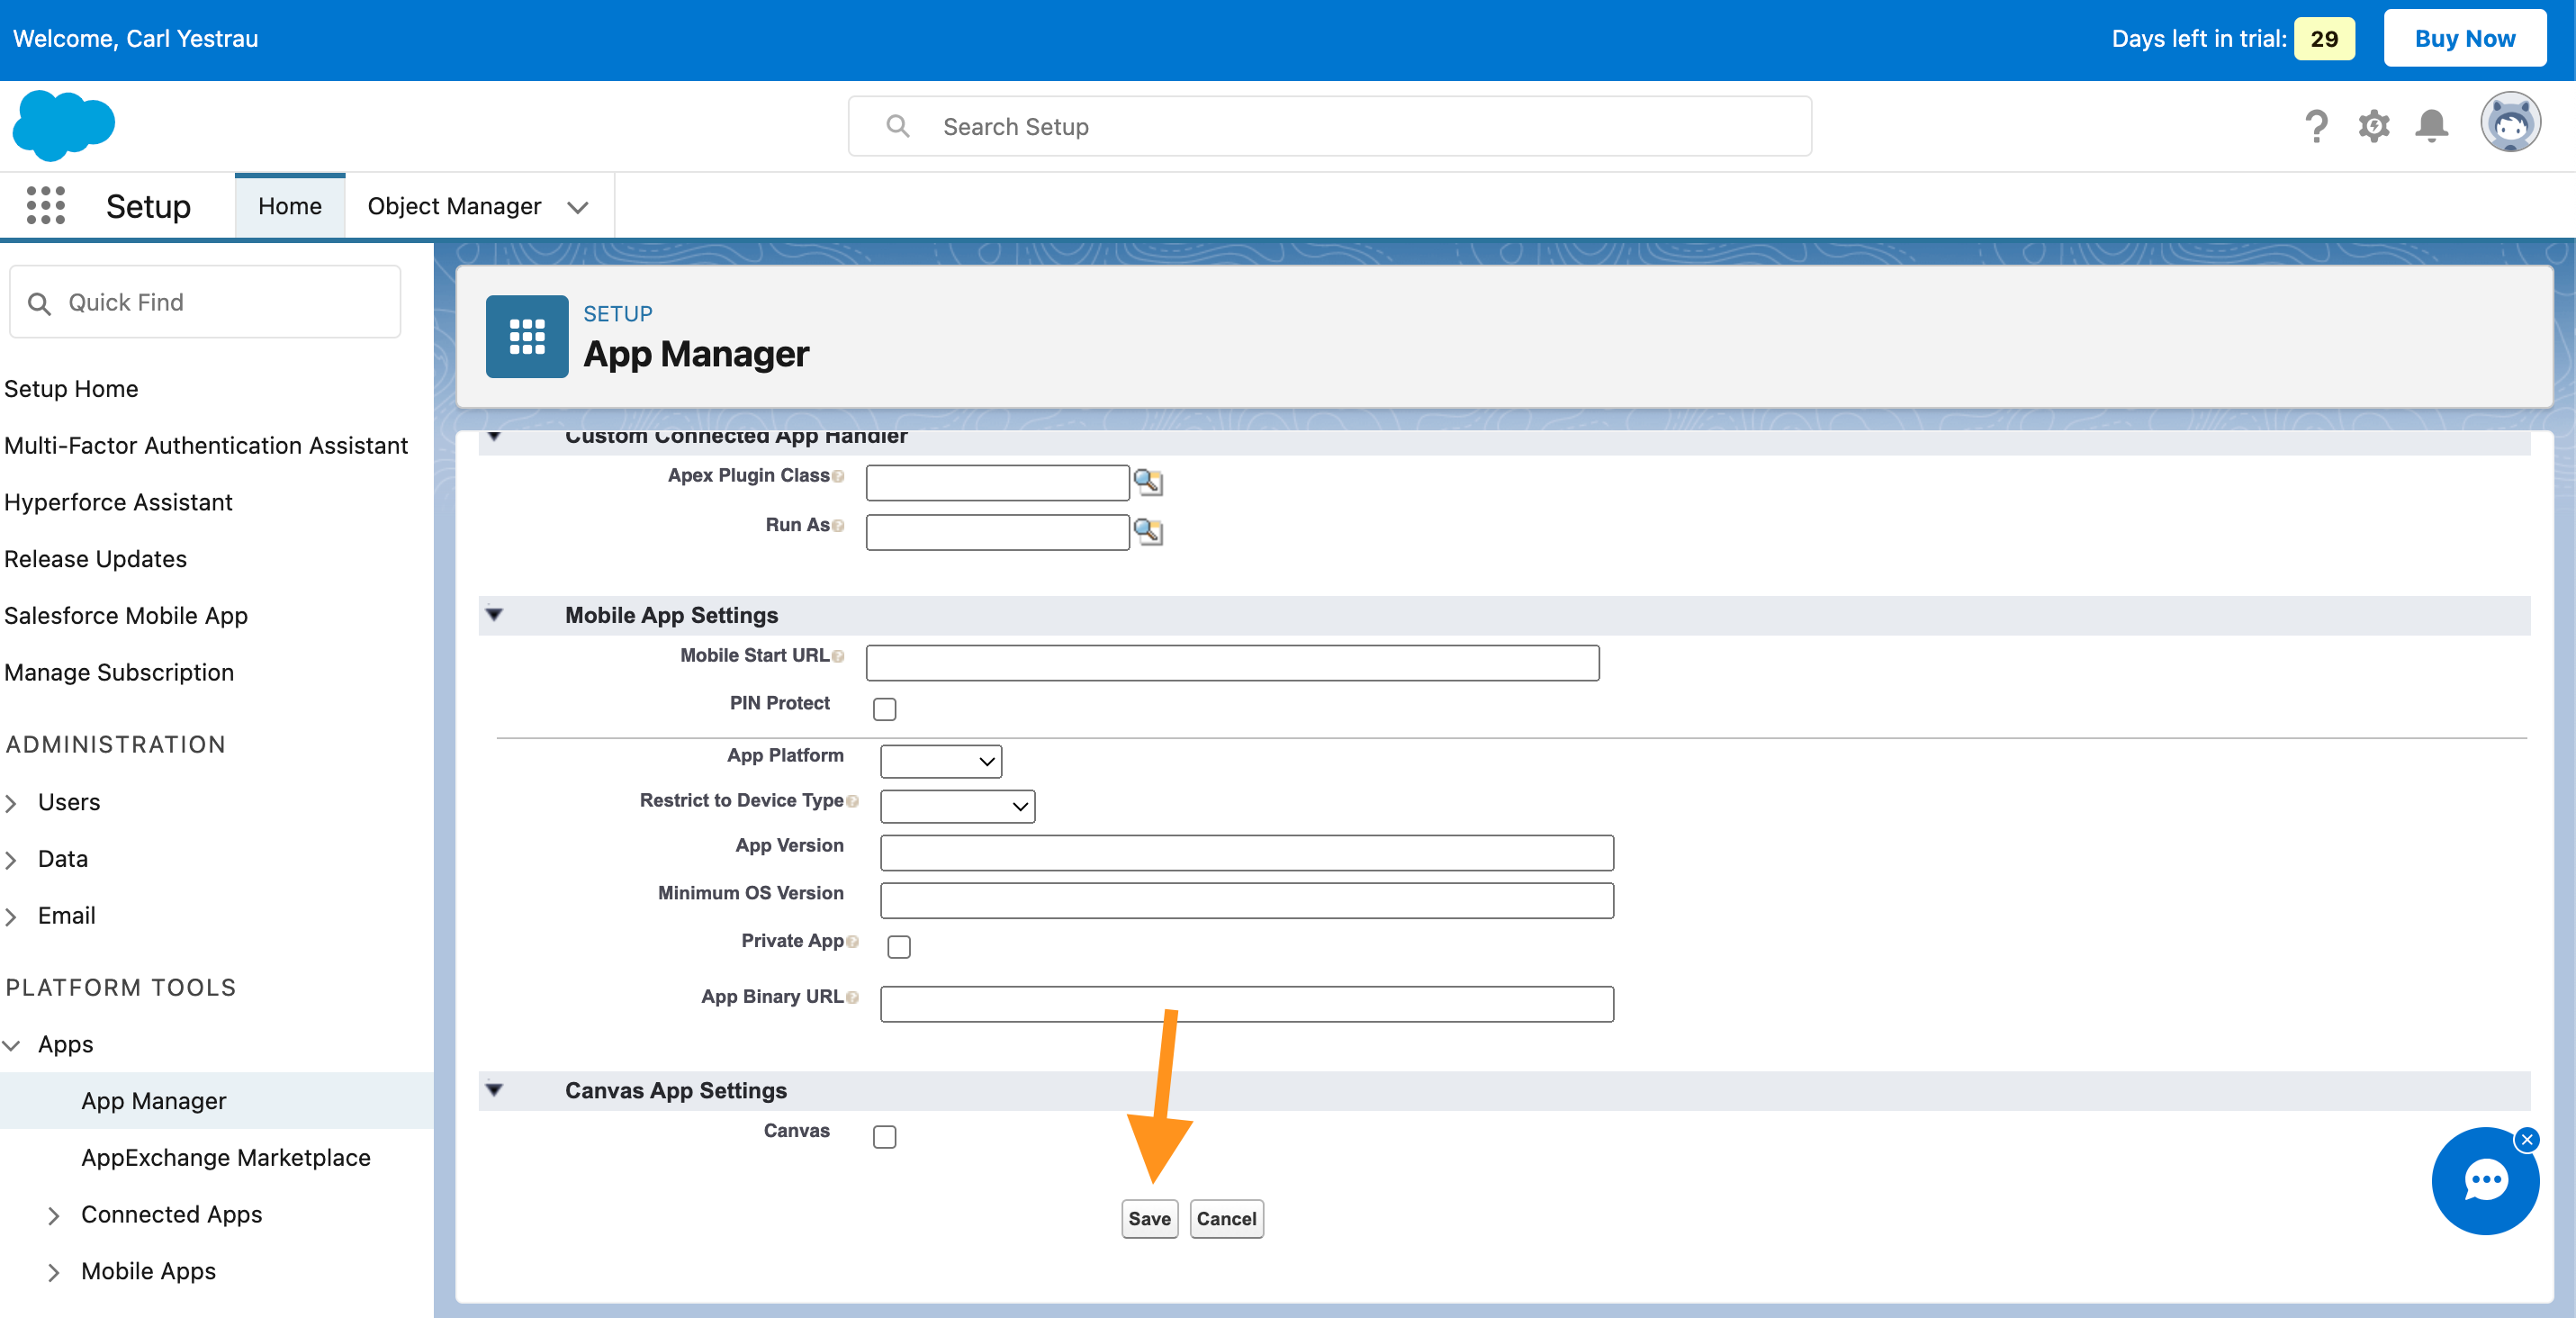
Task: Switch to the Object Manager tab
Action: [x=454, y=206]
